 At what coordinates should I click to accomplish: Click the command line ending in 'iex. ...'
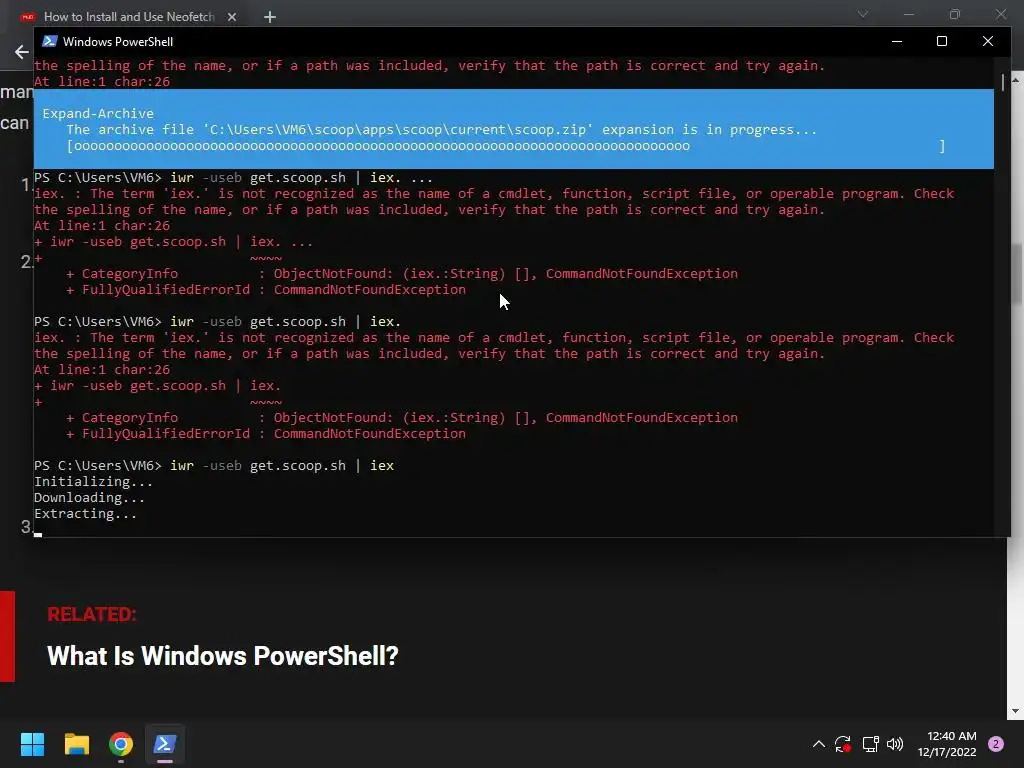tap(301, 178)
